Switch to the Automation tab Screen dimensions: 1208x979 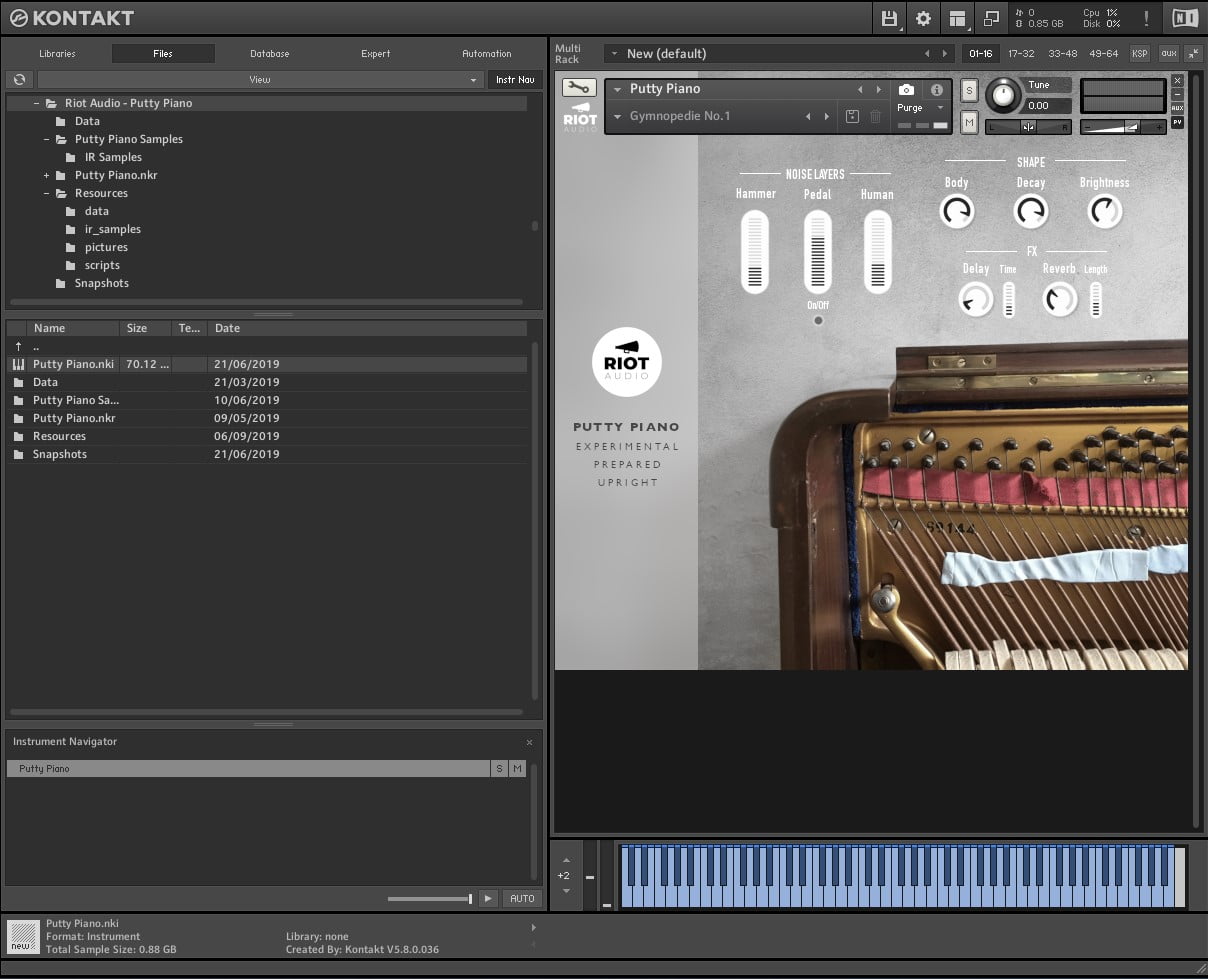tap(487, 54)
